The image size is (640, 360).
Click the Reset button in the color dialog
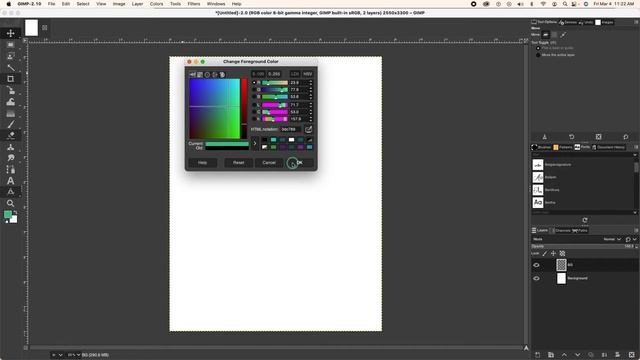point(238,162)
